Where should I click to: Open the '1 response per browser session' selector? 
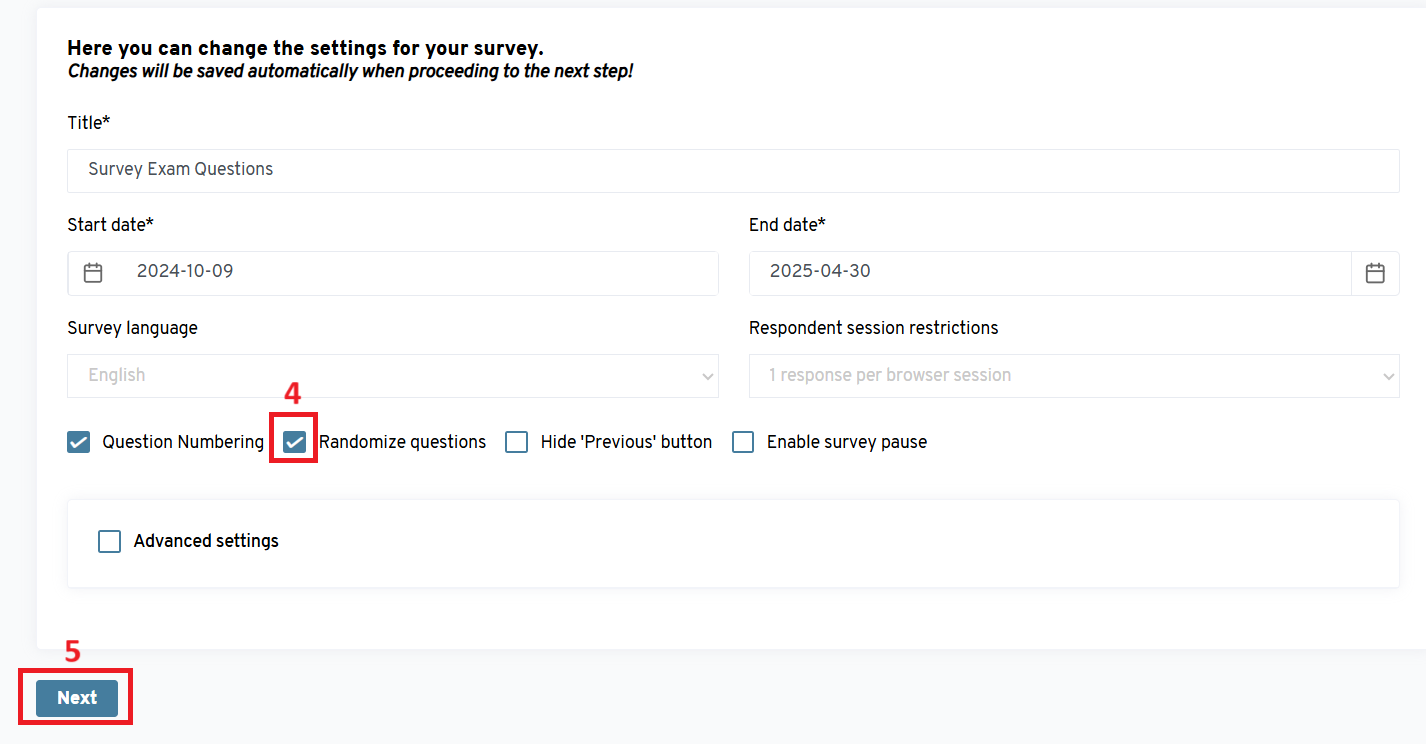pos(1060,376)
